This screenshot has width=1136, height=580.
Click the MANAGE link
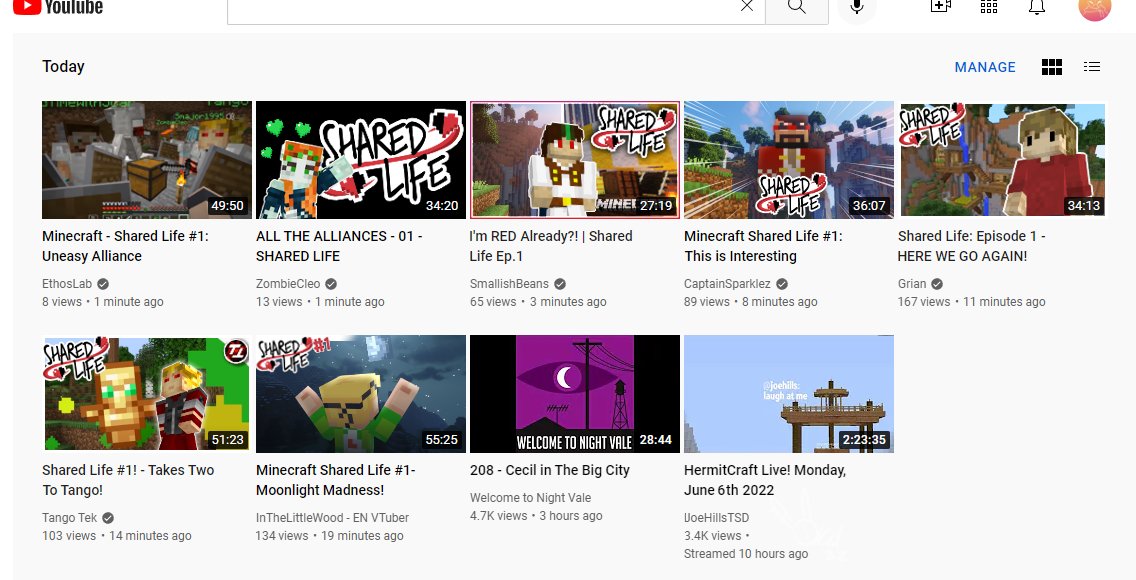point(985,67)
